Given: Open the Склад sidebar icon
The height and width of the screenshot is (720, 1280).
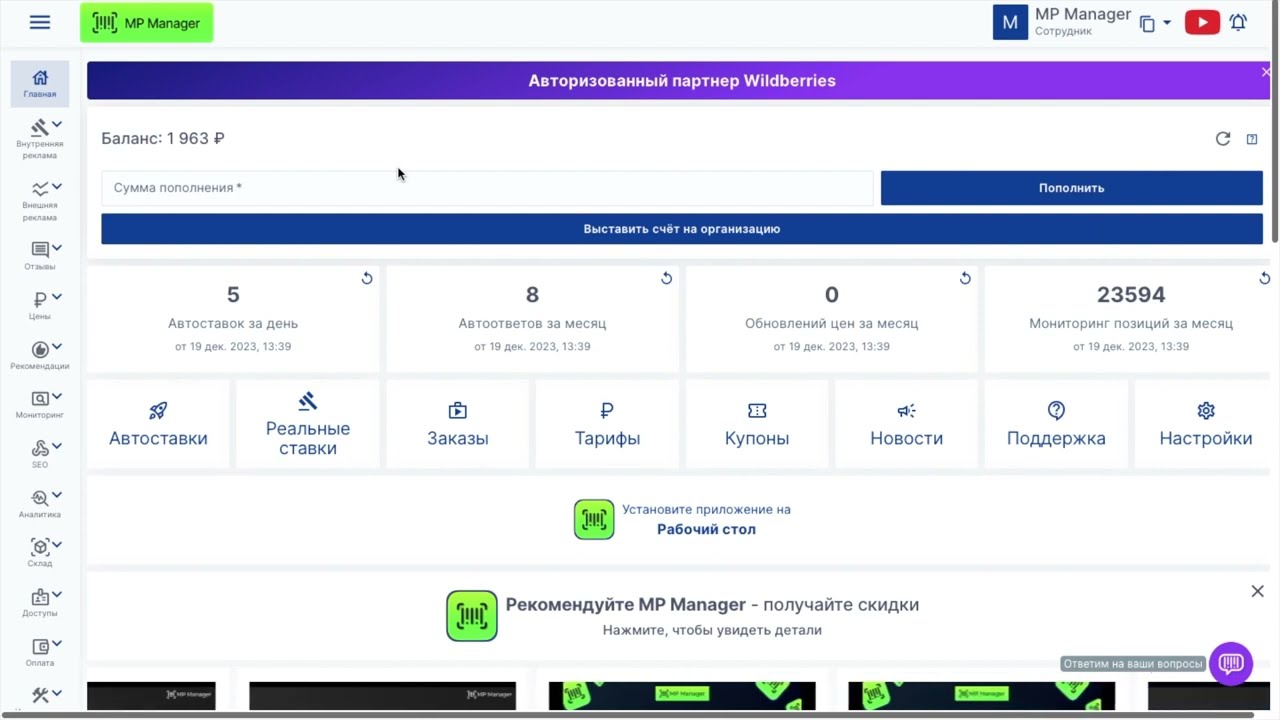Looking at the screenshot, I should tap(40, 547).
